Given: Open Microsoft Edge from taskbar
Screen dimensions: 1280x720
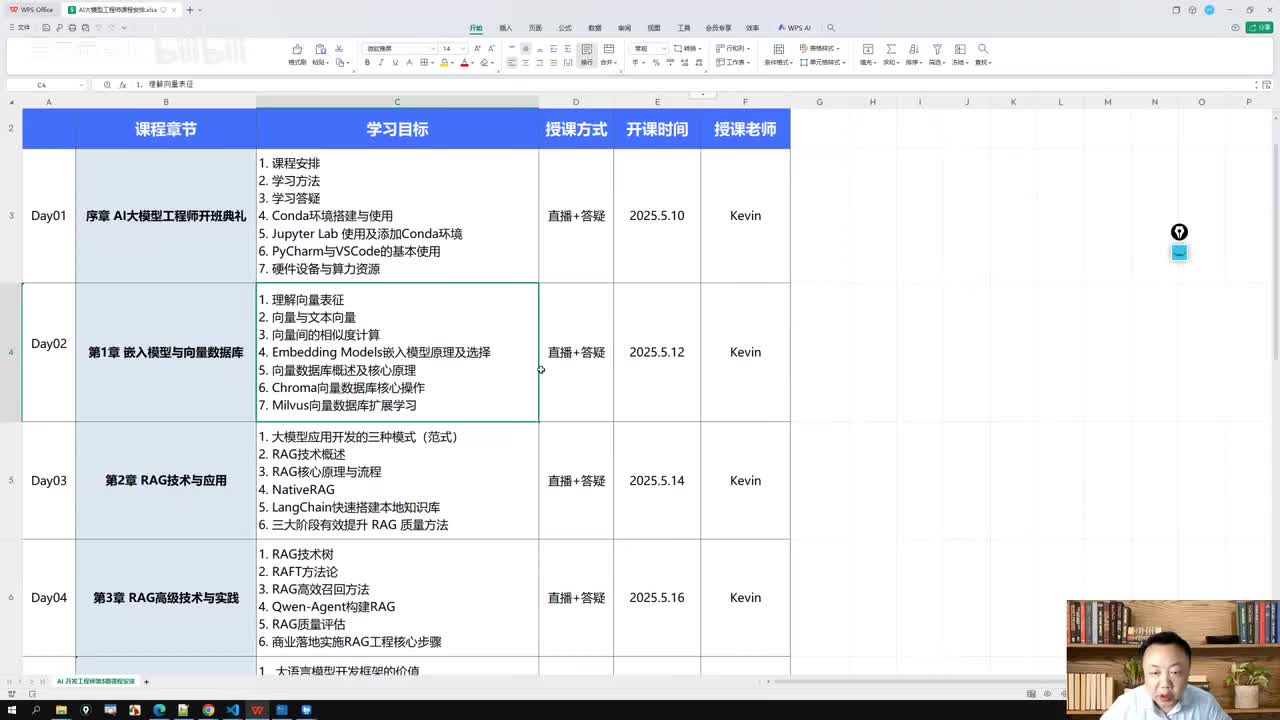Looking at the screenshot, I should click(159, 710).
